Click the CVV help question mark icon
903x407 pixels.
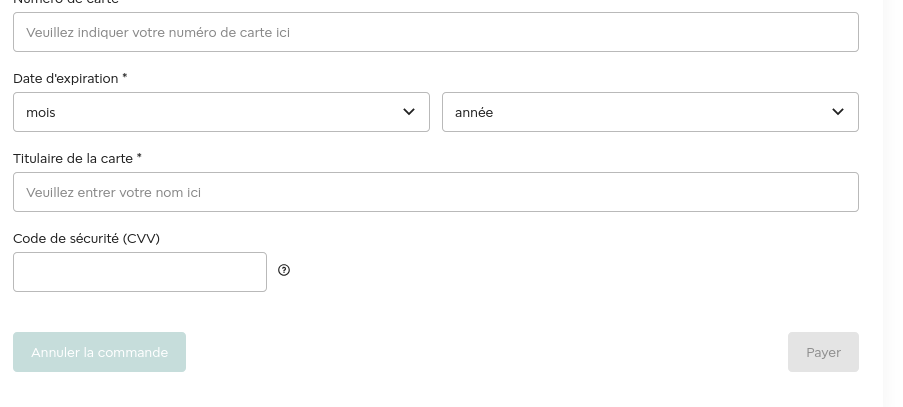pos(284,270)
